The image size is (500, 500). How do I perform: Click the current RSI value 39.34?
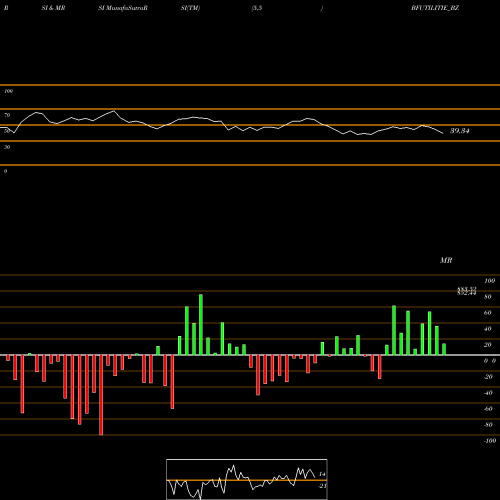click(460, 131)
